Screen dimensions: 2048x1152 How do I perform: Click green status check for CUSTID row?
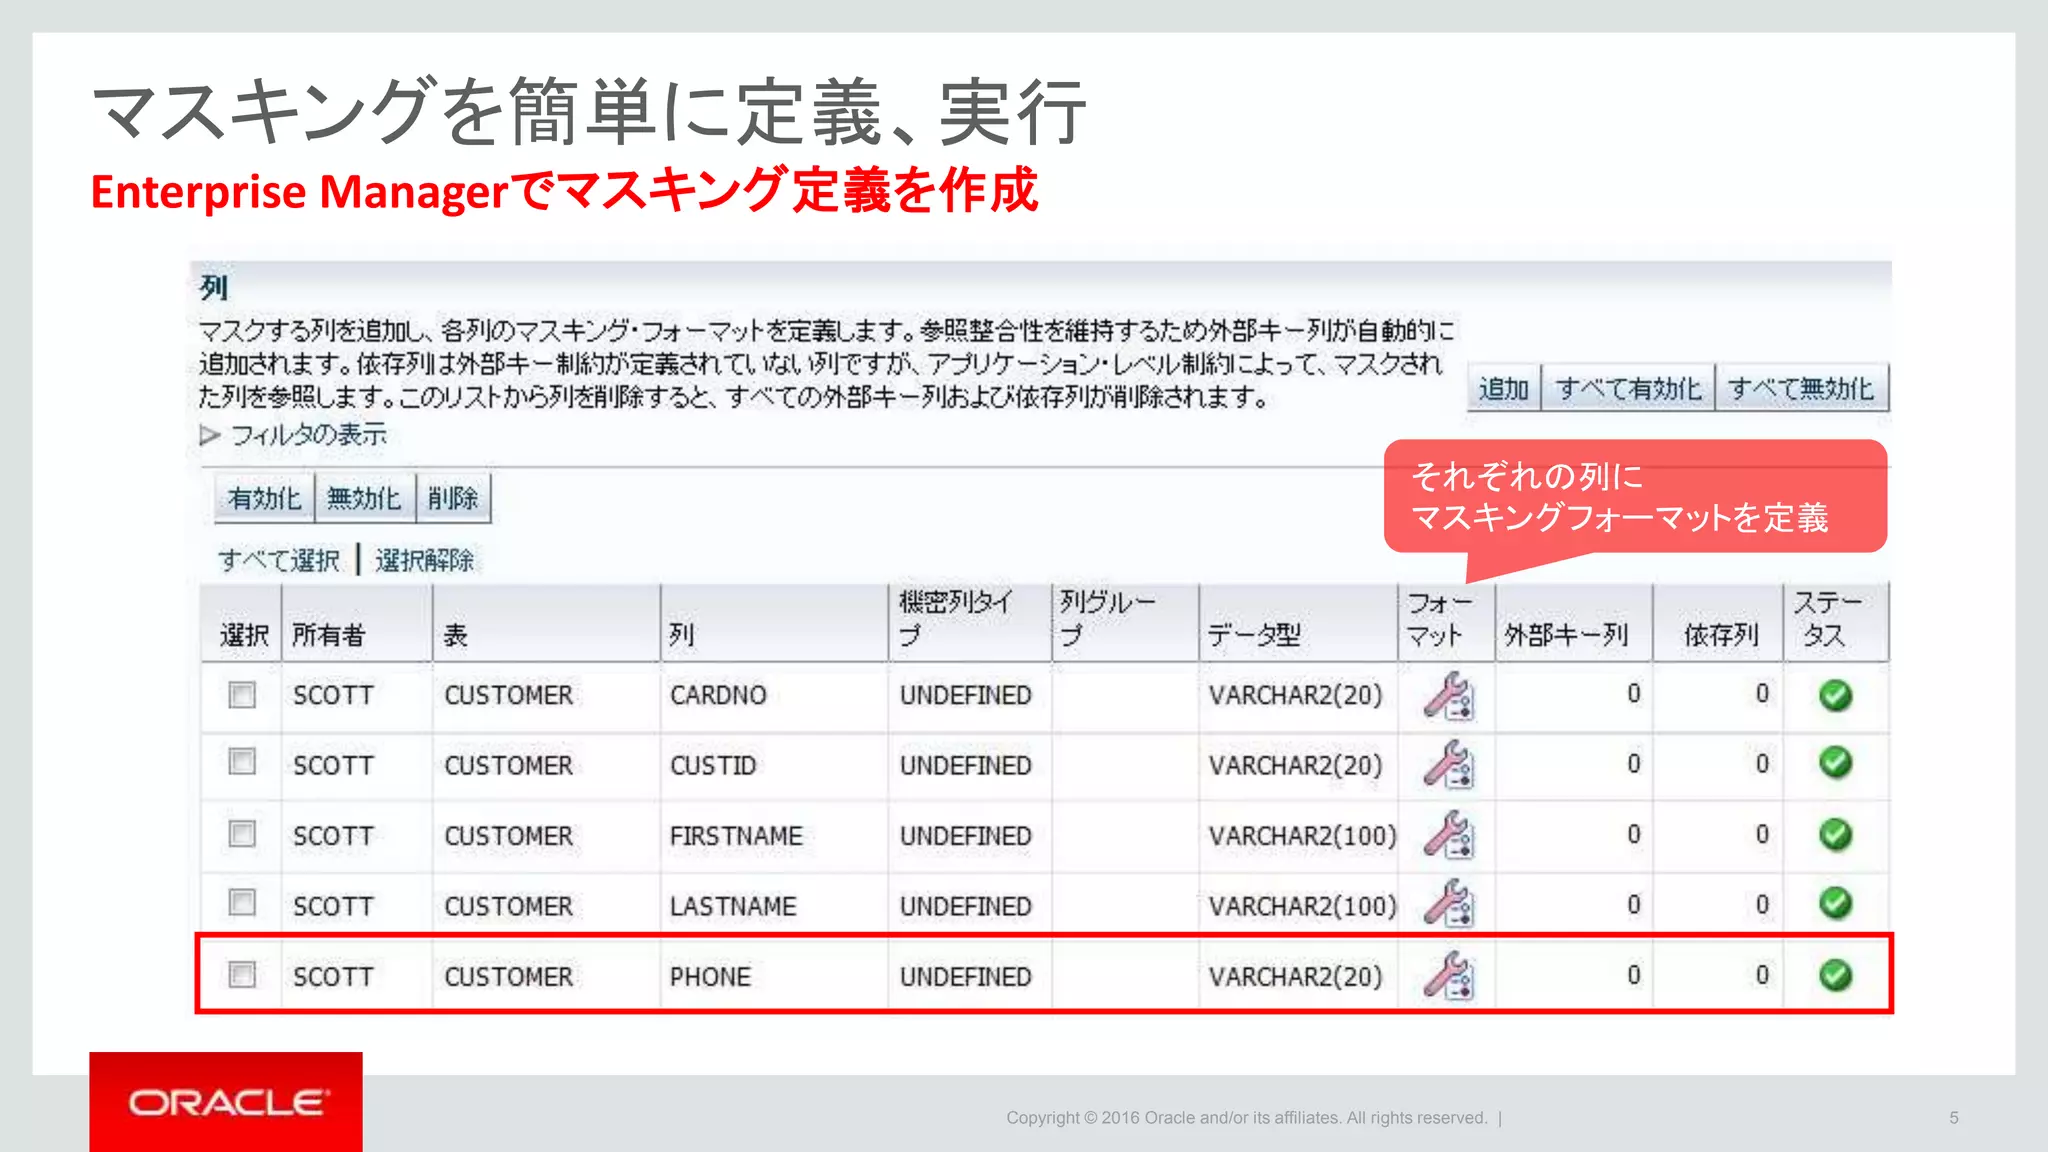point(1835,762)
